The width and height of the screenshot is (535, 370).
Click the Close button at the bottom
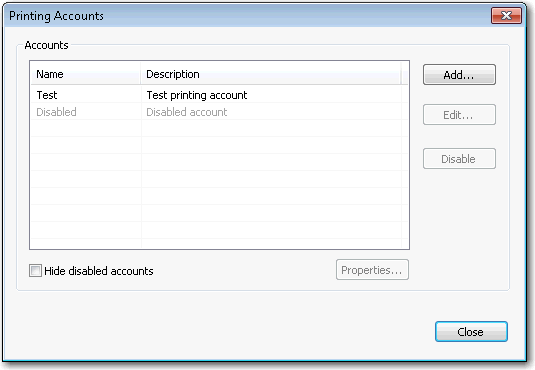[471, 332]
